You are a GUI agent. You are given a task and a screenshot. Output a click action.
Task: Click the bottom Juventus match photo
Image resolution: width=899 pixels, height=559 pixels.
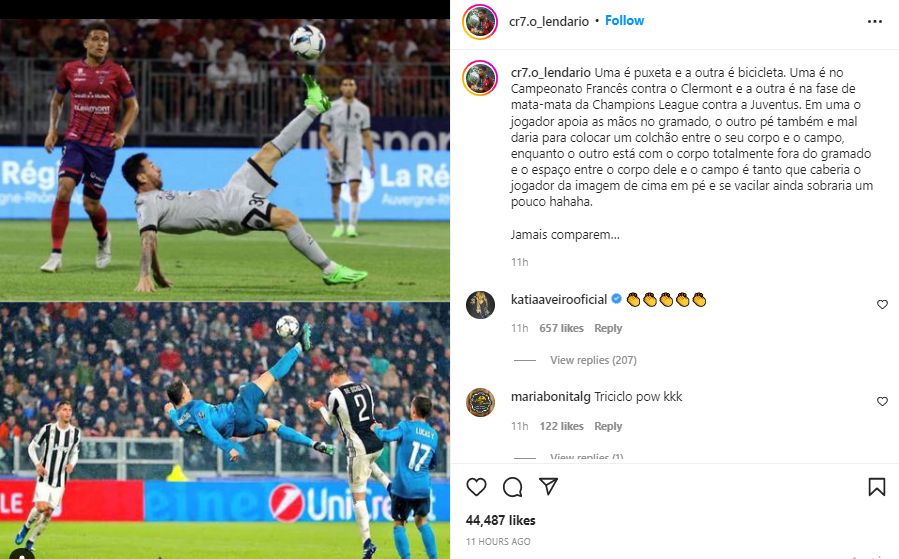point(225,431)
